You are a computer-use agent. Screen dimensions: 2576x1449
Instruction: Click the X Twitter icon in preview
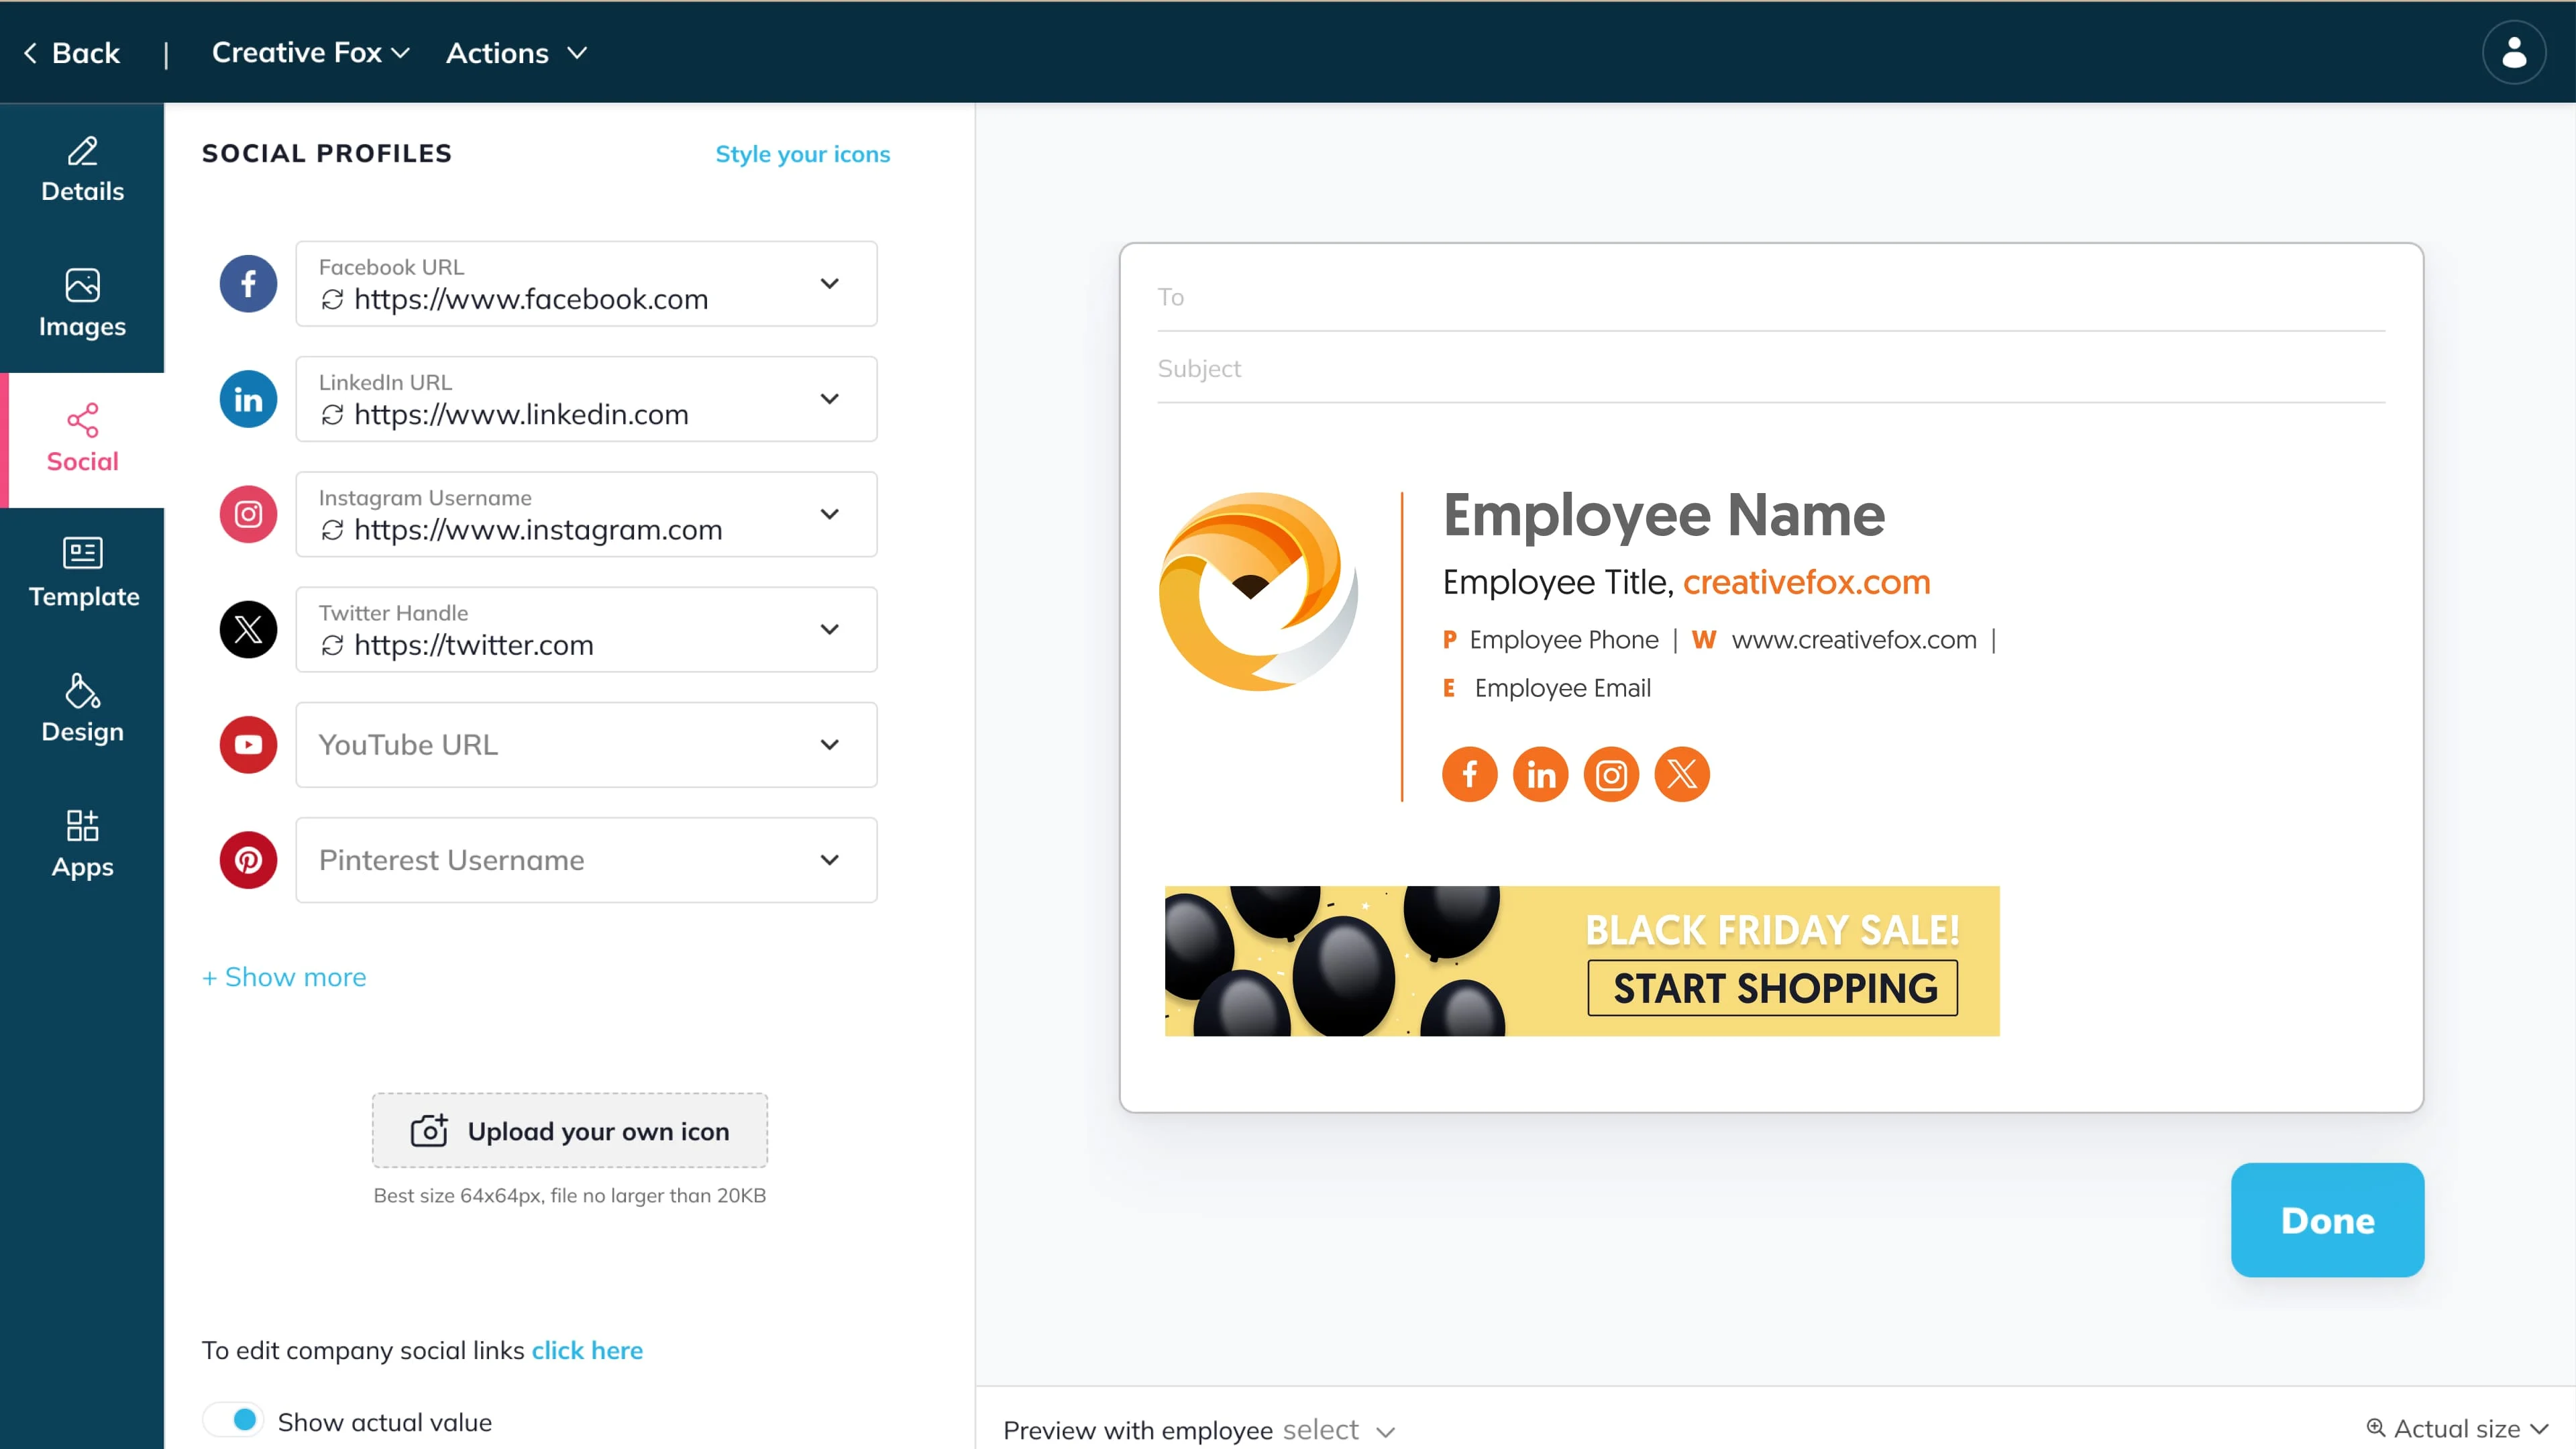click(x=1682, y=774)
